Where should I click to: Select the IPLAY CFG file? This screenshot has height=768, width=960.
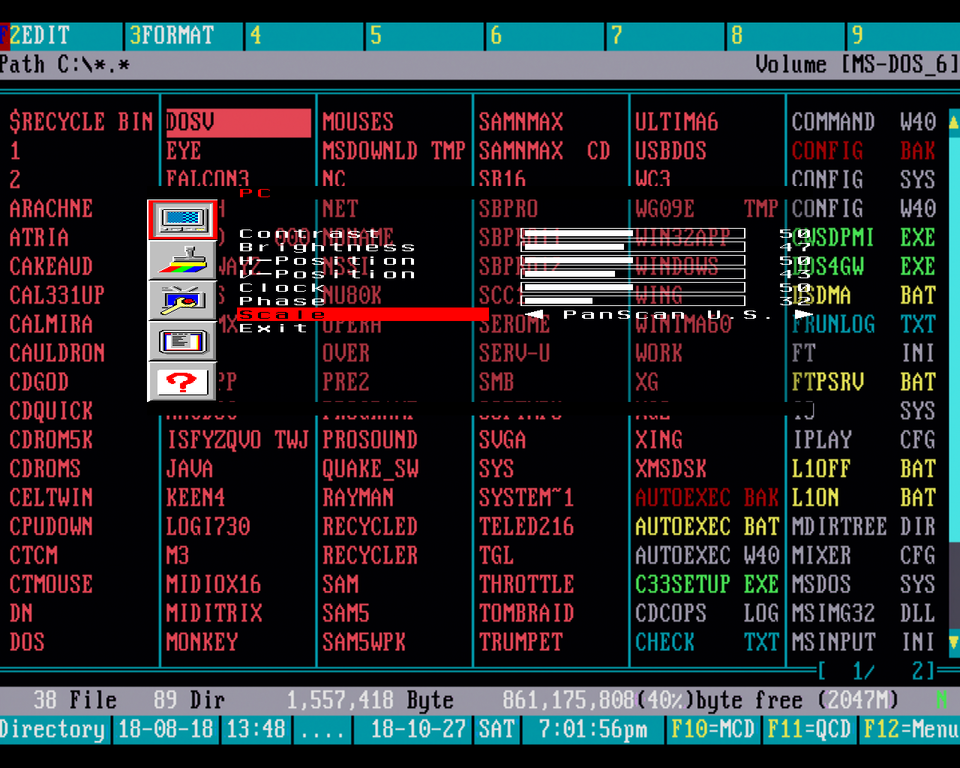coord(864,440)
